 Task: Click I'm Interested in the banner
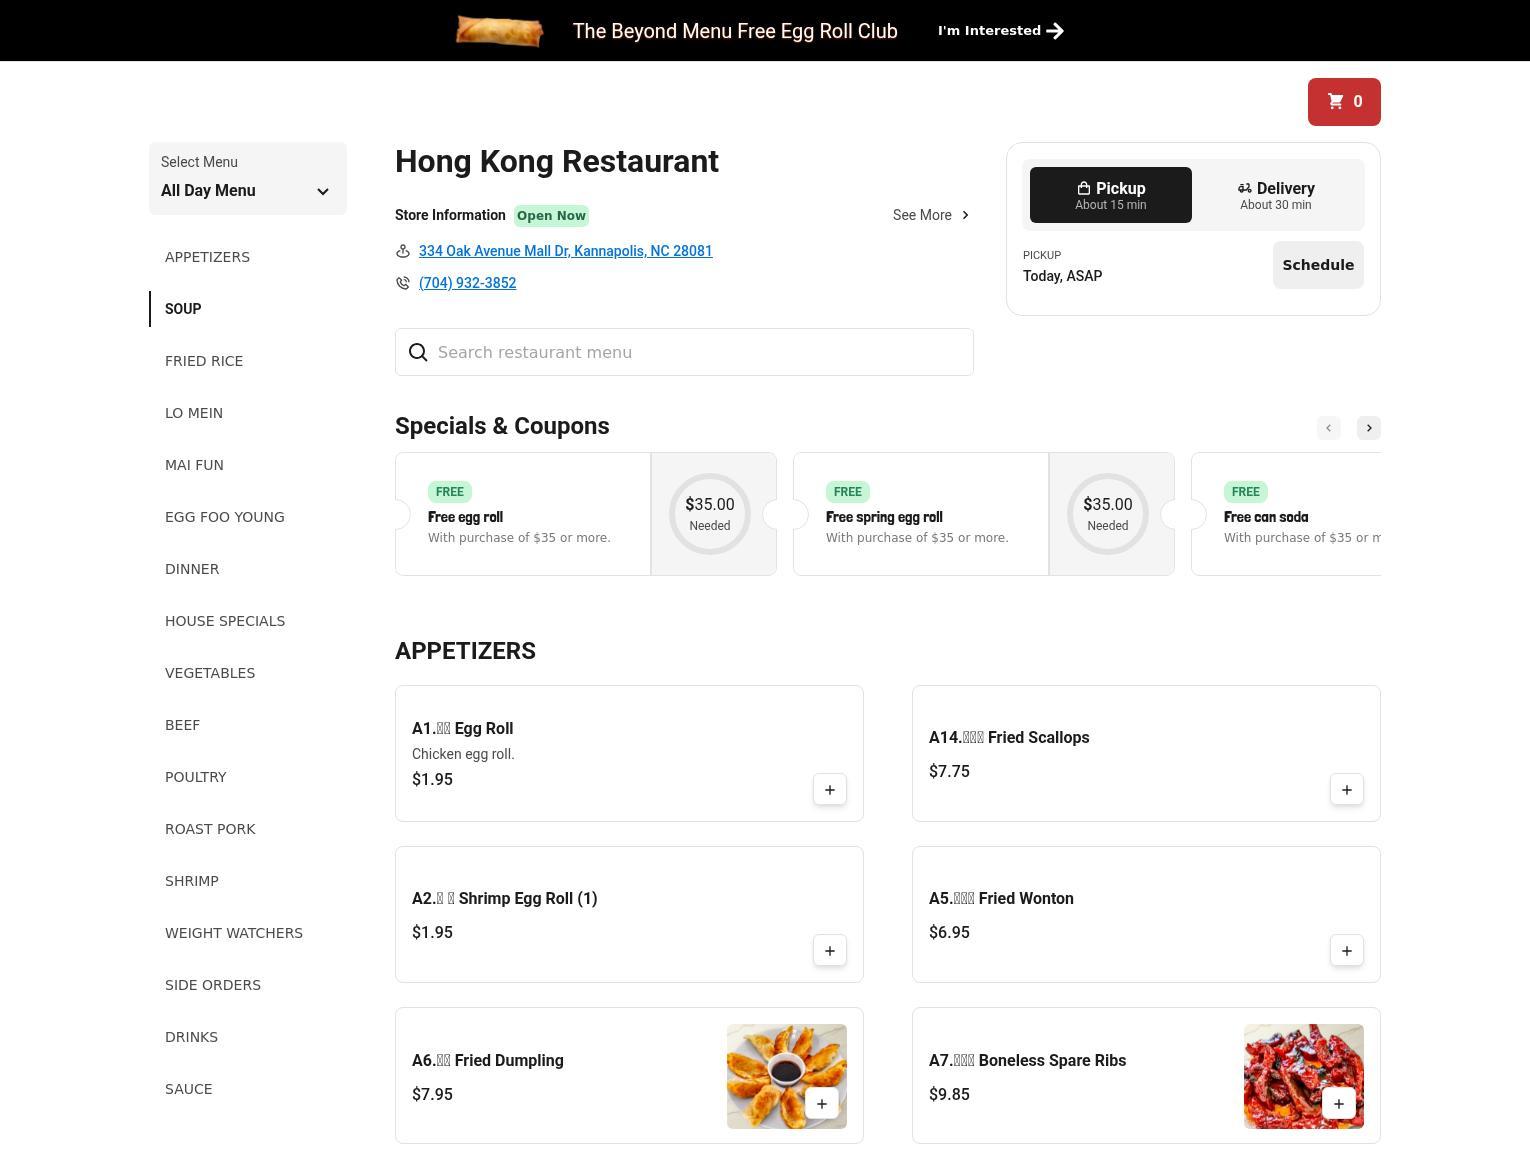(1000, 31)
